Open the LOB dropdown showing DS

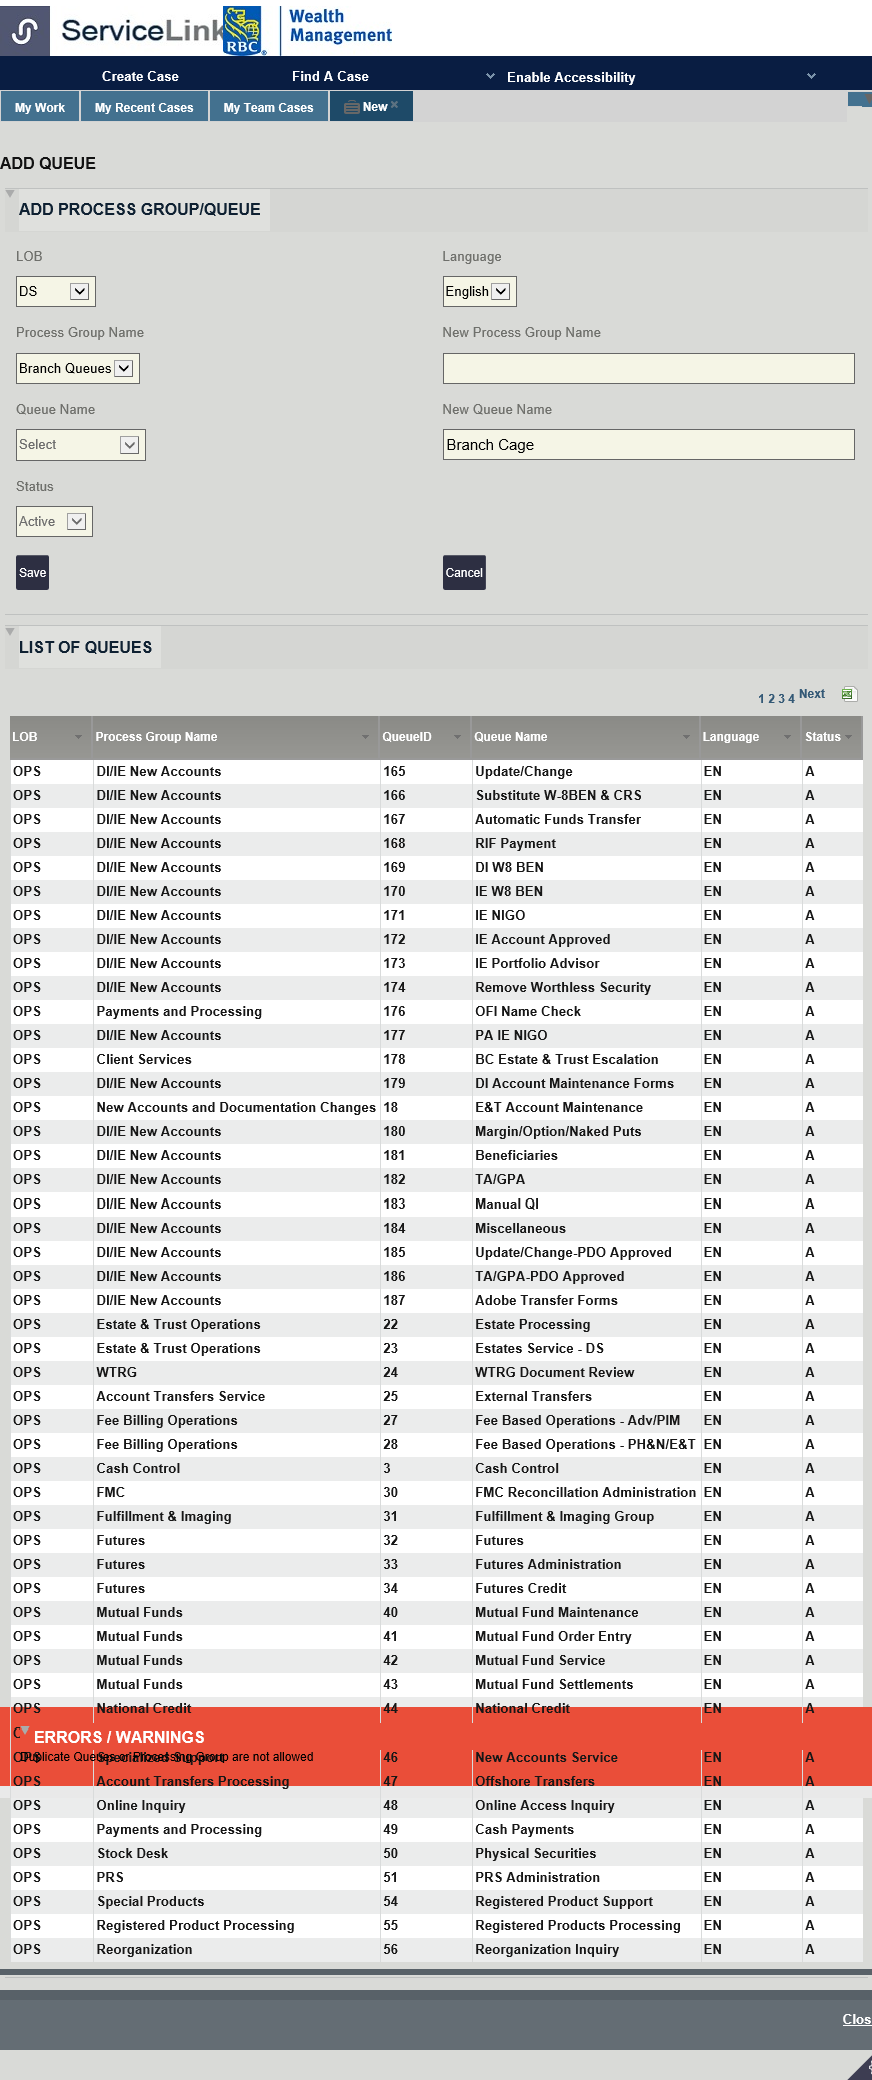(55, 291)
